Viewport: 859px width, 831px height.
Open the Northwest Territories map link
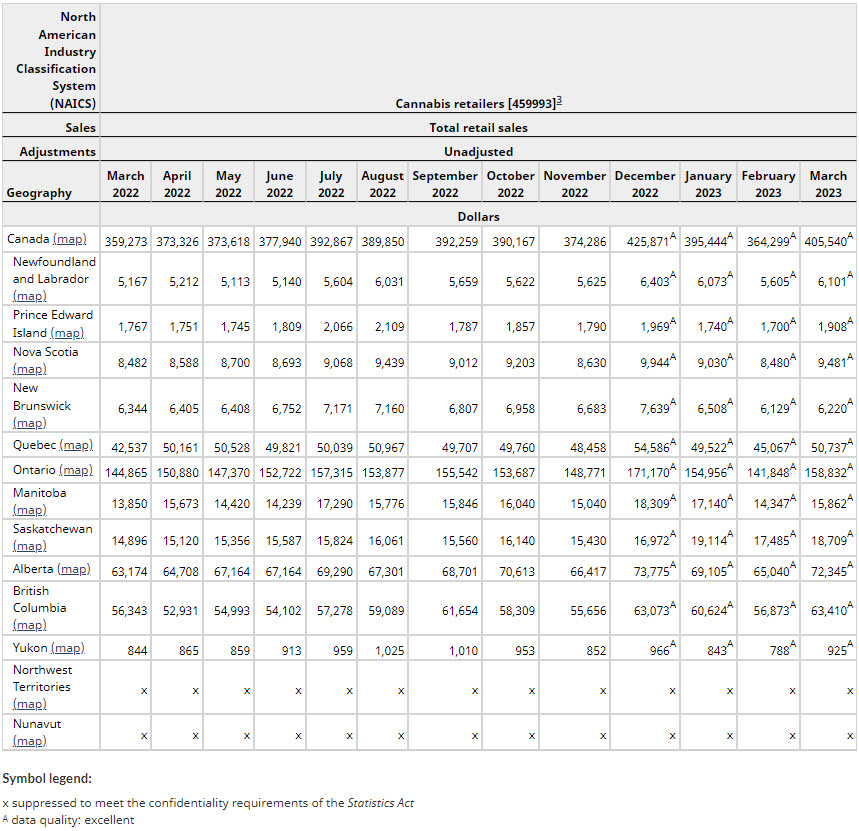(x=29, y=704)
